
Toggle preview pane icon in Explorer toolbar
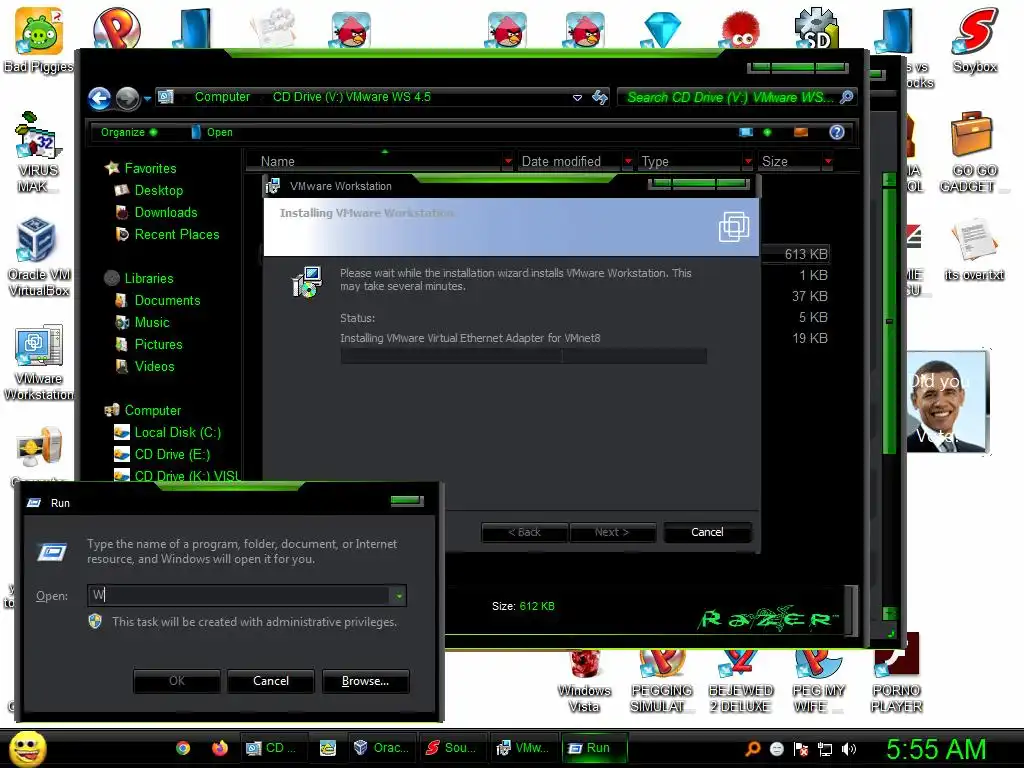point(801,133)
